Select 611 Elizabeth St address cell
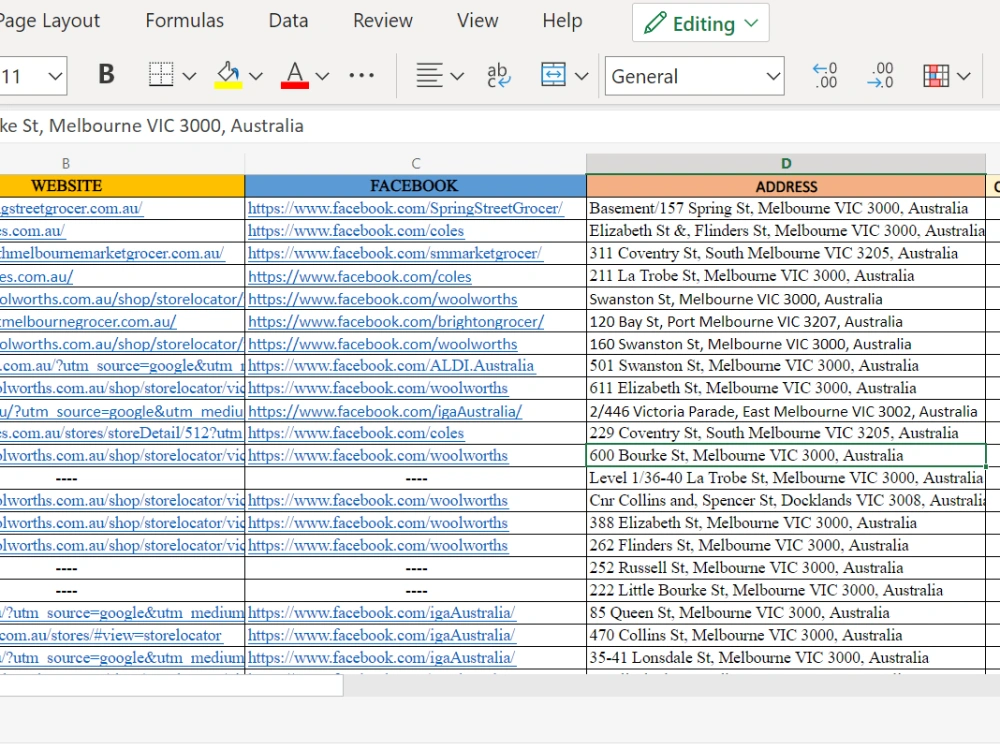Image resolution: width=1000 pixels, height=750 pixels. tap(786, 388)
